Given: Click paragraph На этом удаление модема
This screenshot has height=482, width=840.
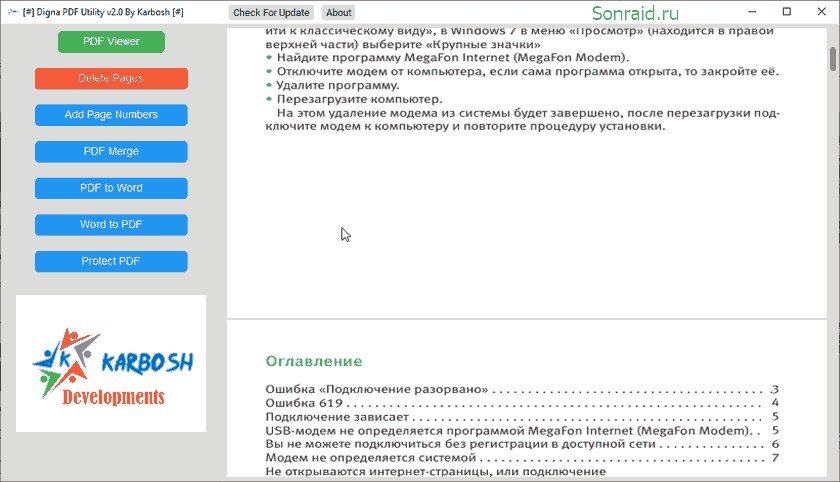Looking at the screenshot, I should click(x=523, y=120).
